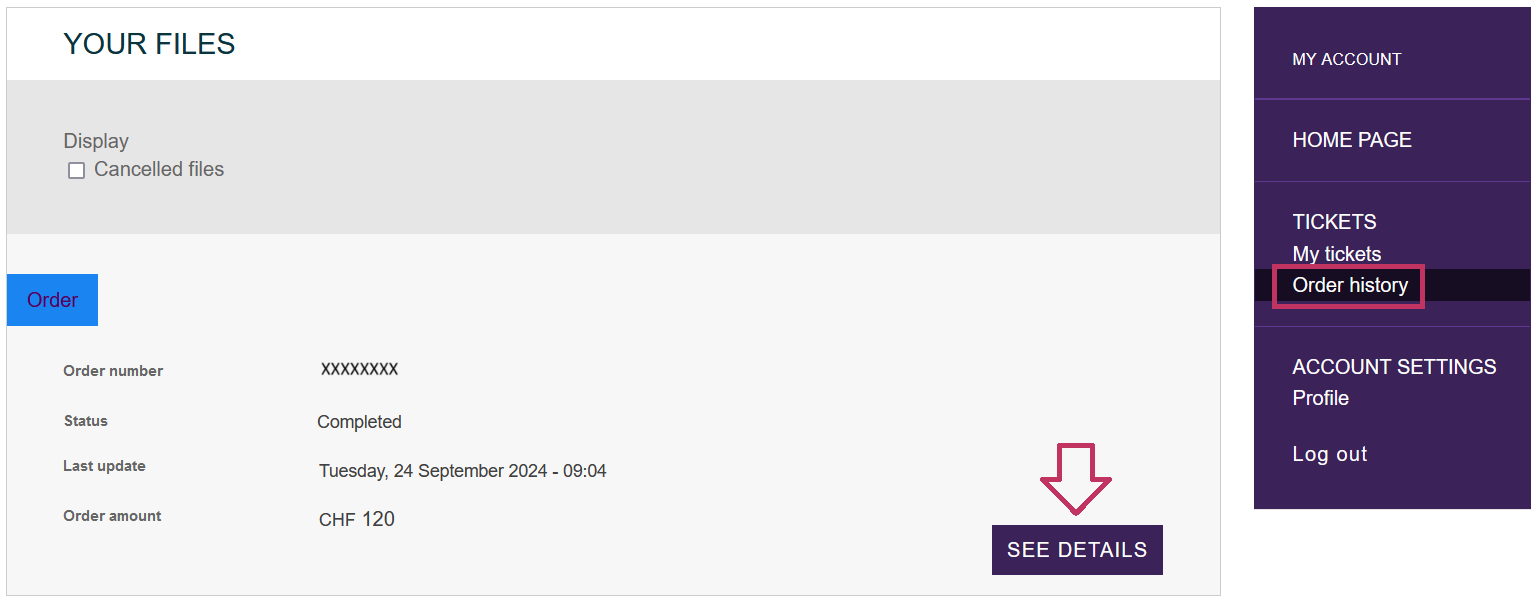Click the ACCOUNT SETTINGS section heading
The width and height of the screenshot is (1540, 601).
point(1394,367)
